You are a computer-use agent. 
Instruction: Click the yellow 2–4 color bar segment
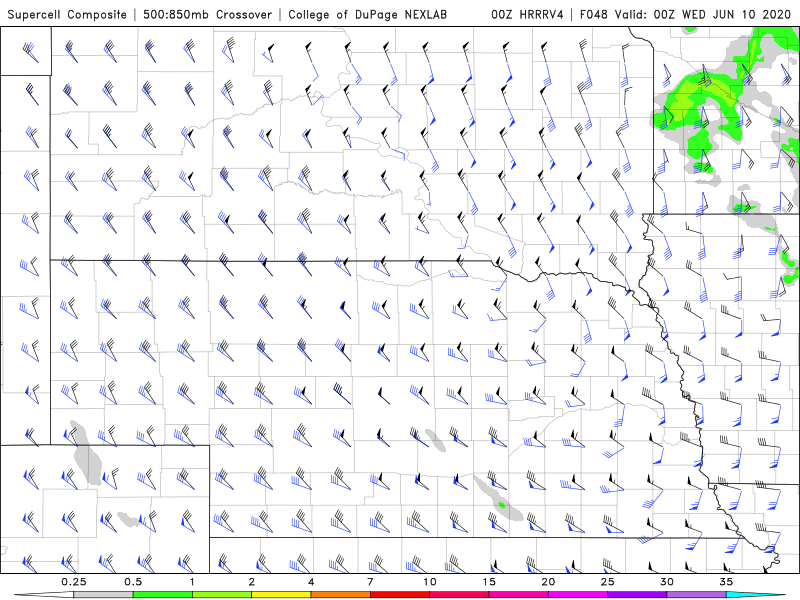(281, 595)
